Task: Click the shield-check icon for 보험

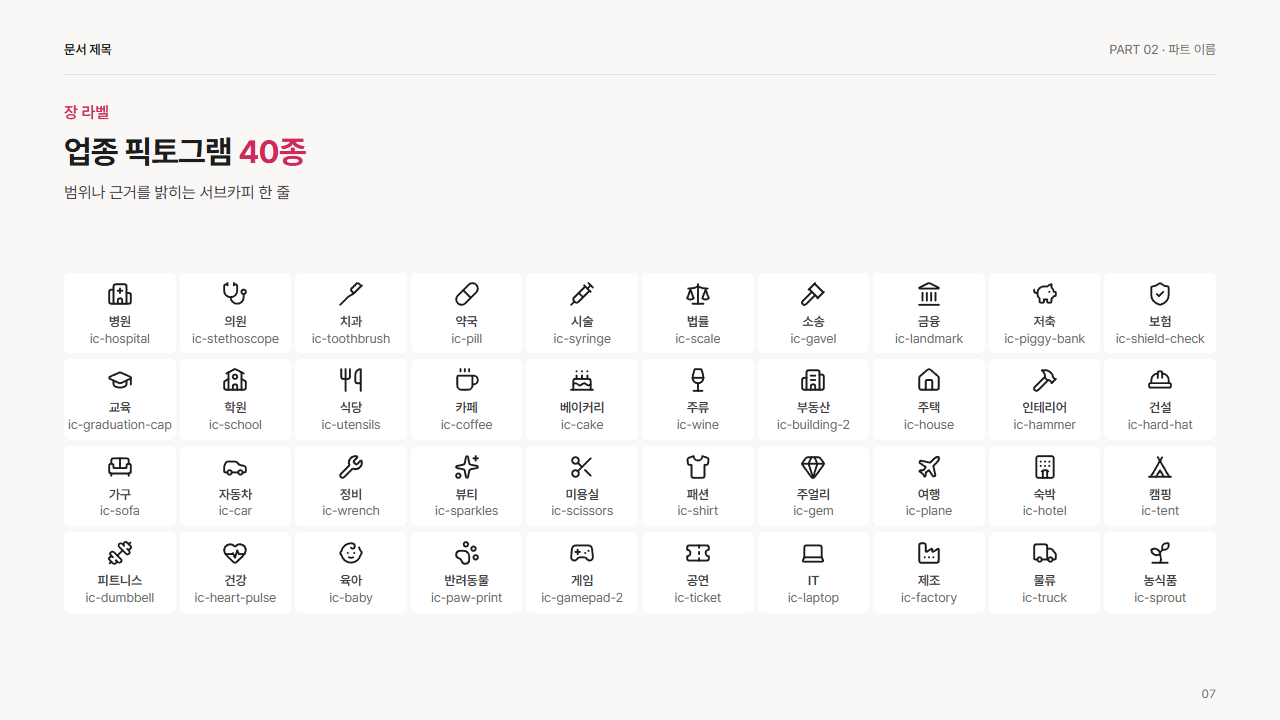Action: (x=1160, y=294)
